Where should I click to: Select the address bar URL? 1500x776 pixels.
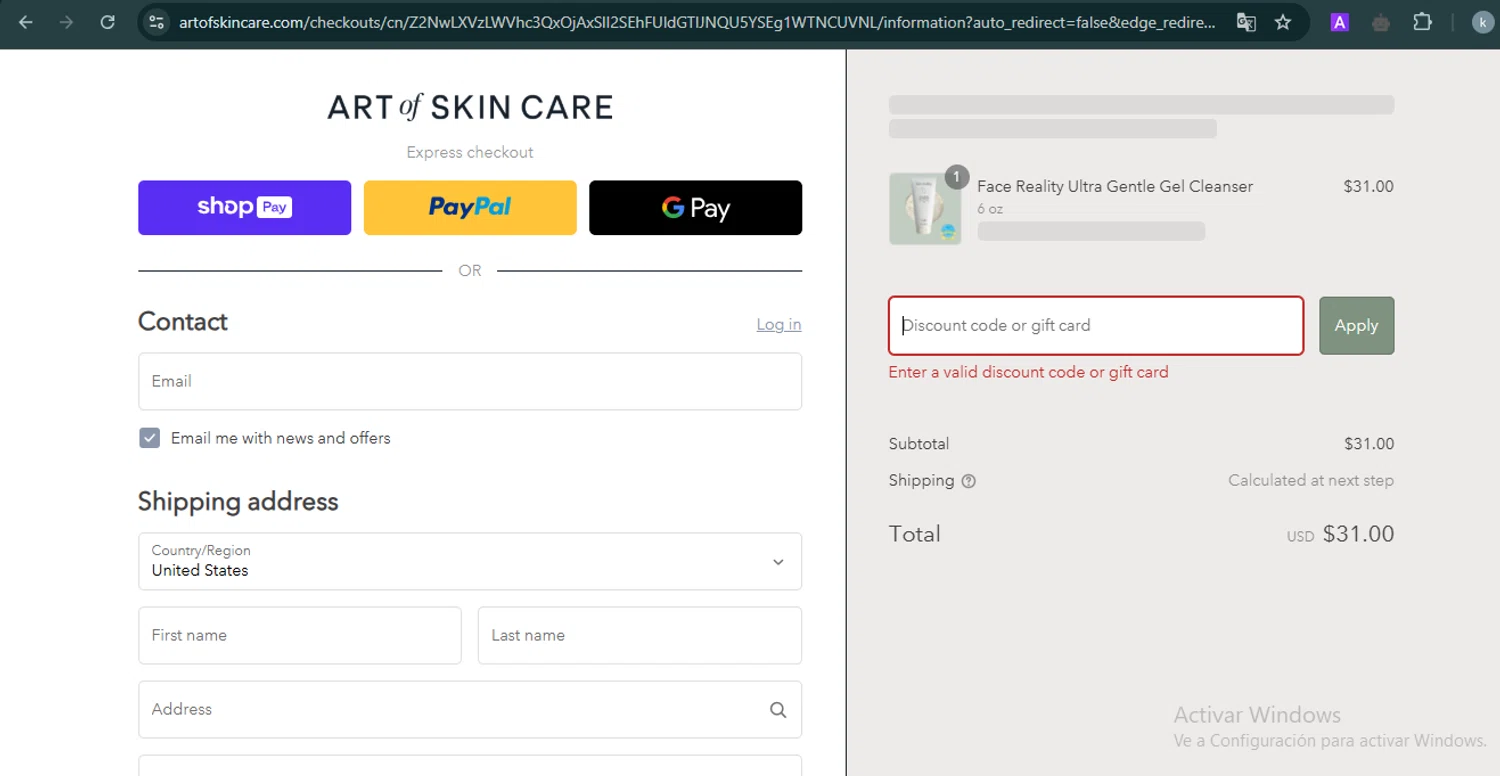[x=697, y=22]
